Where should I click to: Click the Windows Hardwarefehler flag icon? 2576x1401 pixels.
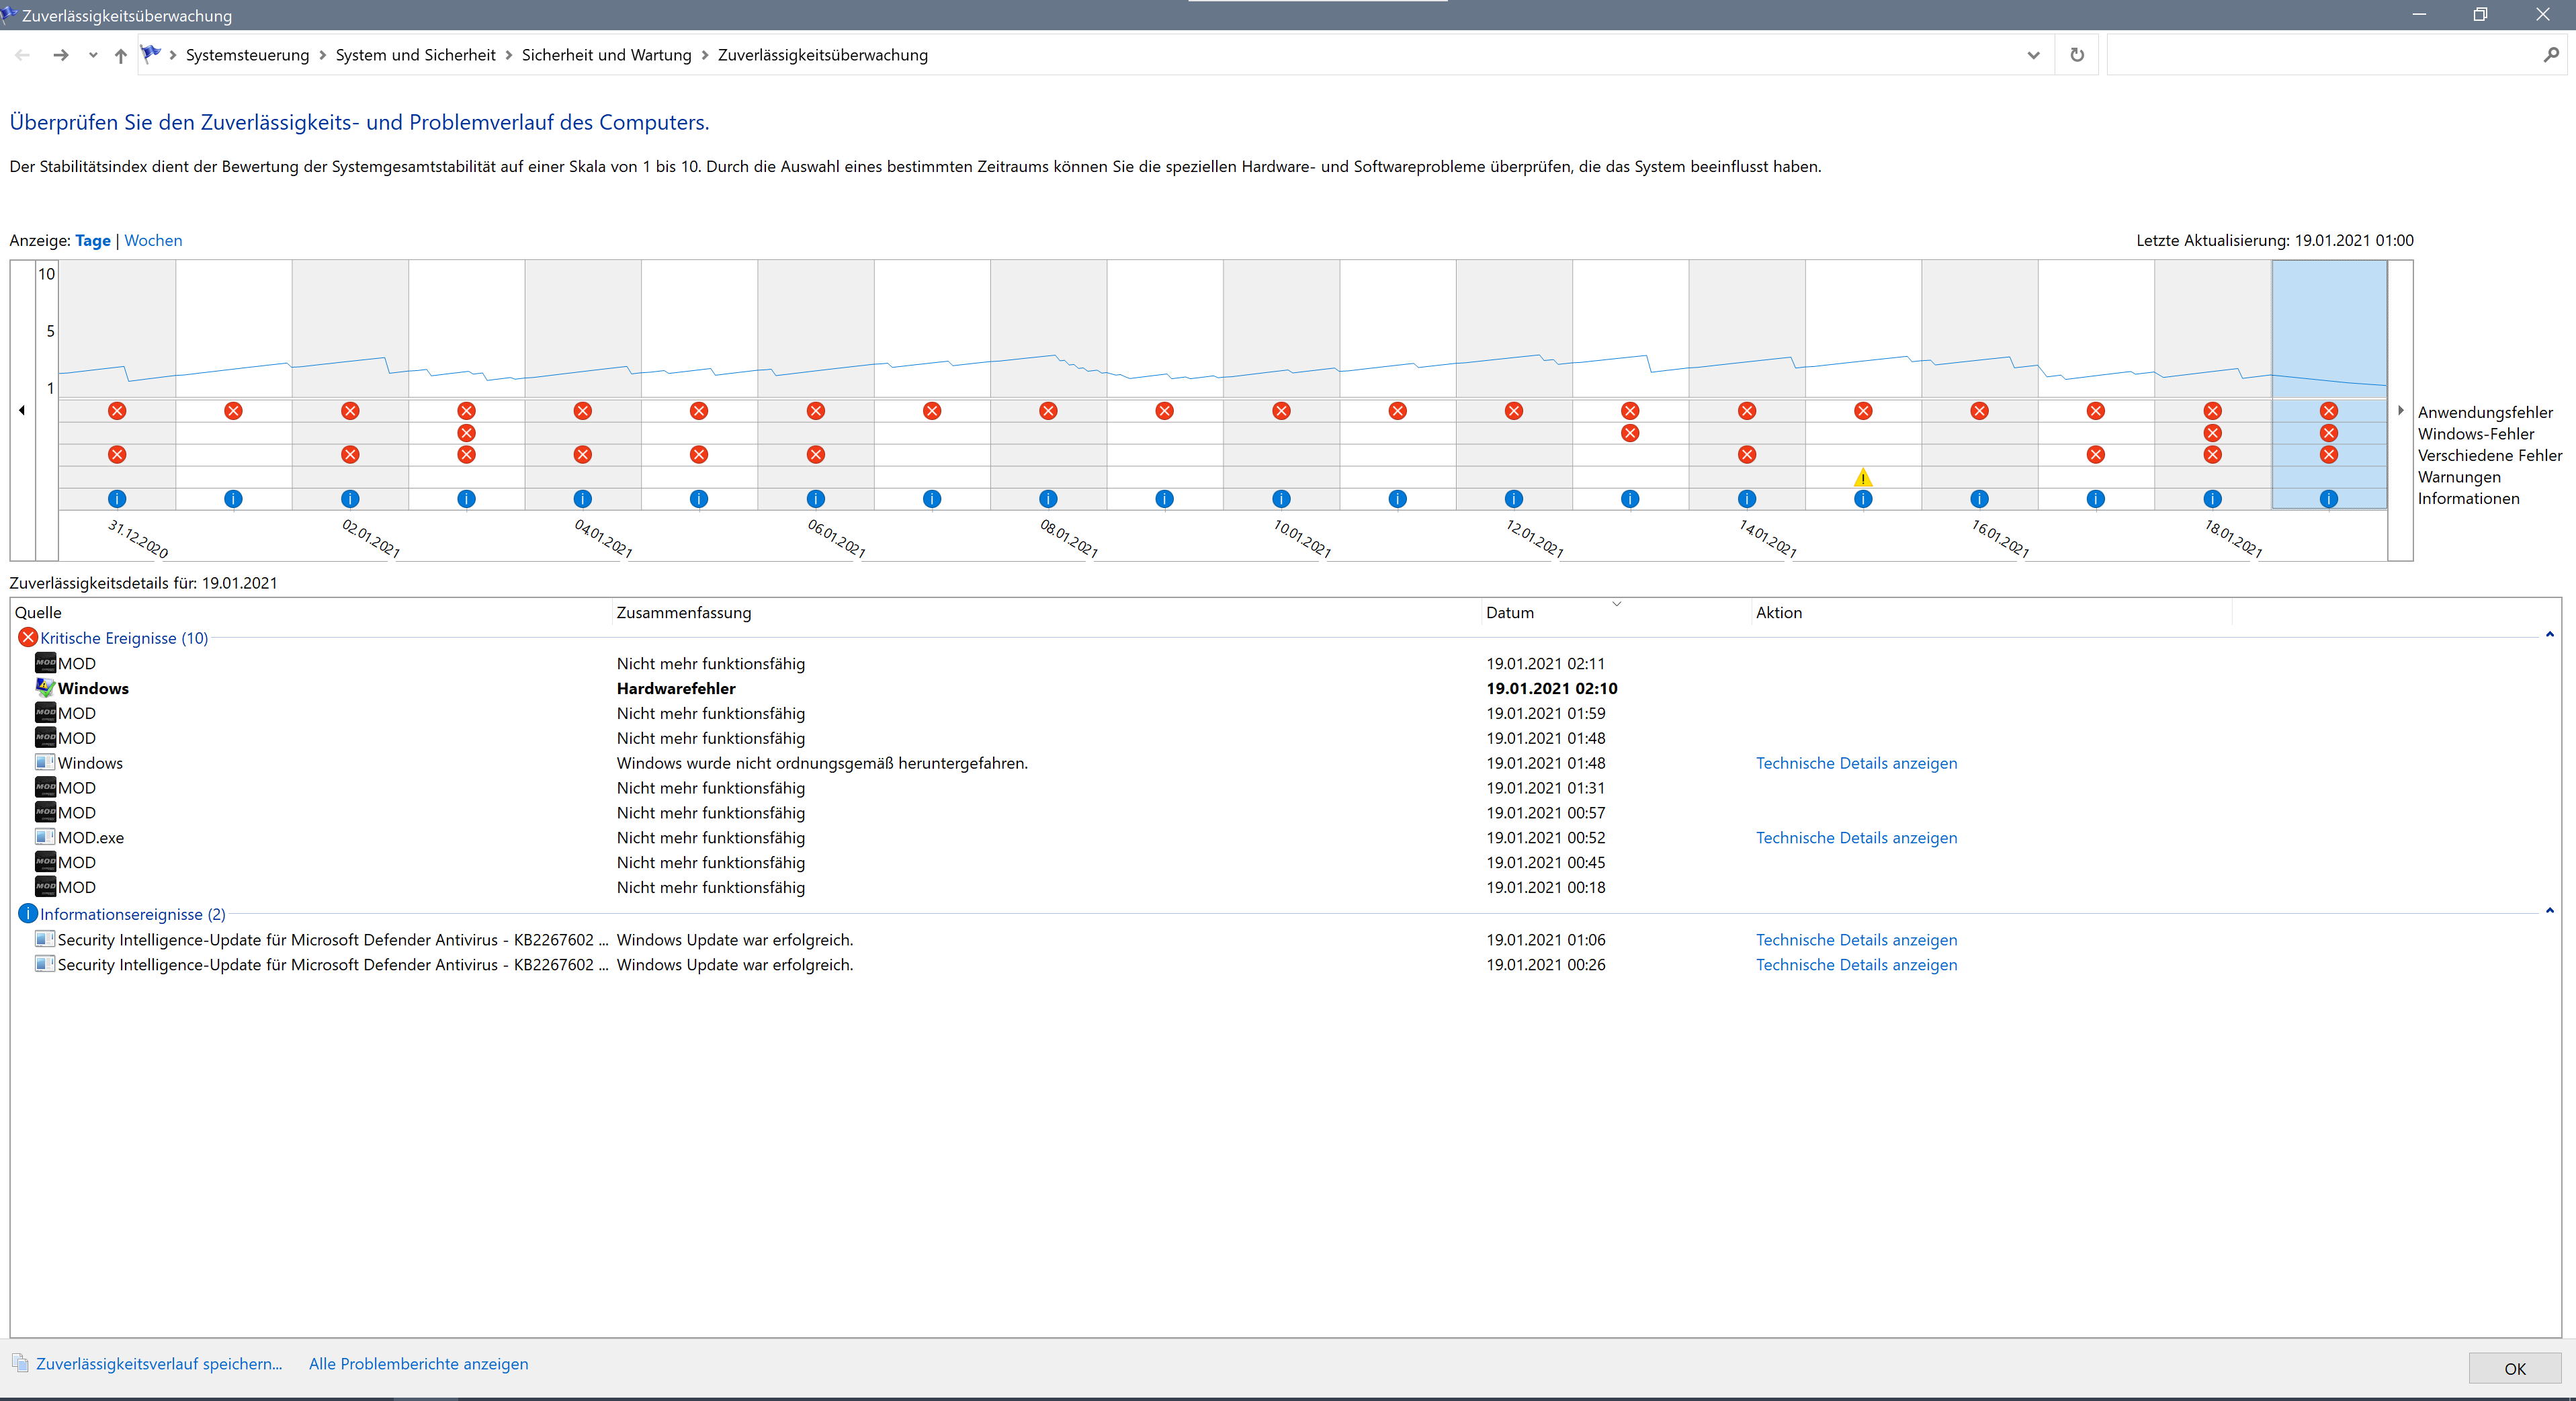[45, 688]
